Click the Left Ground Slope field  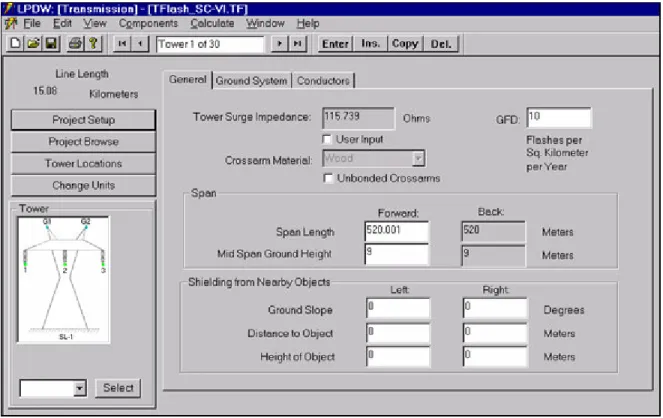pos(398,308)
